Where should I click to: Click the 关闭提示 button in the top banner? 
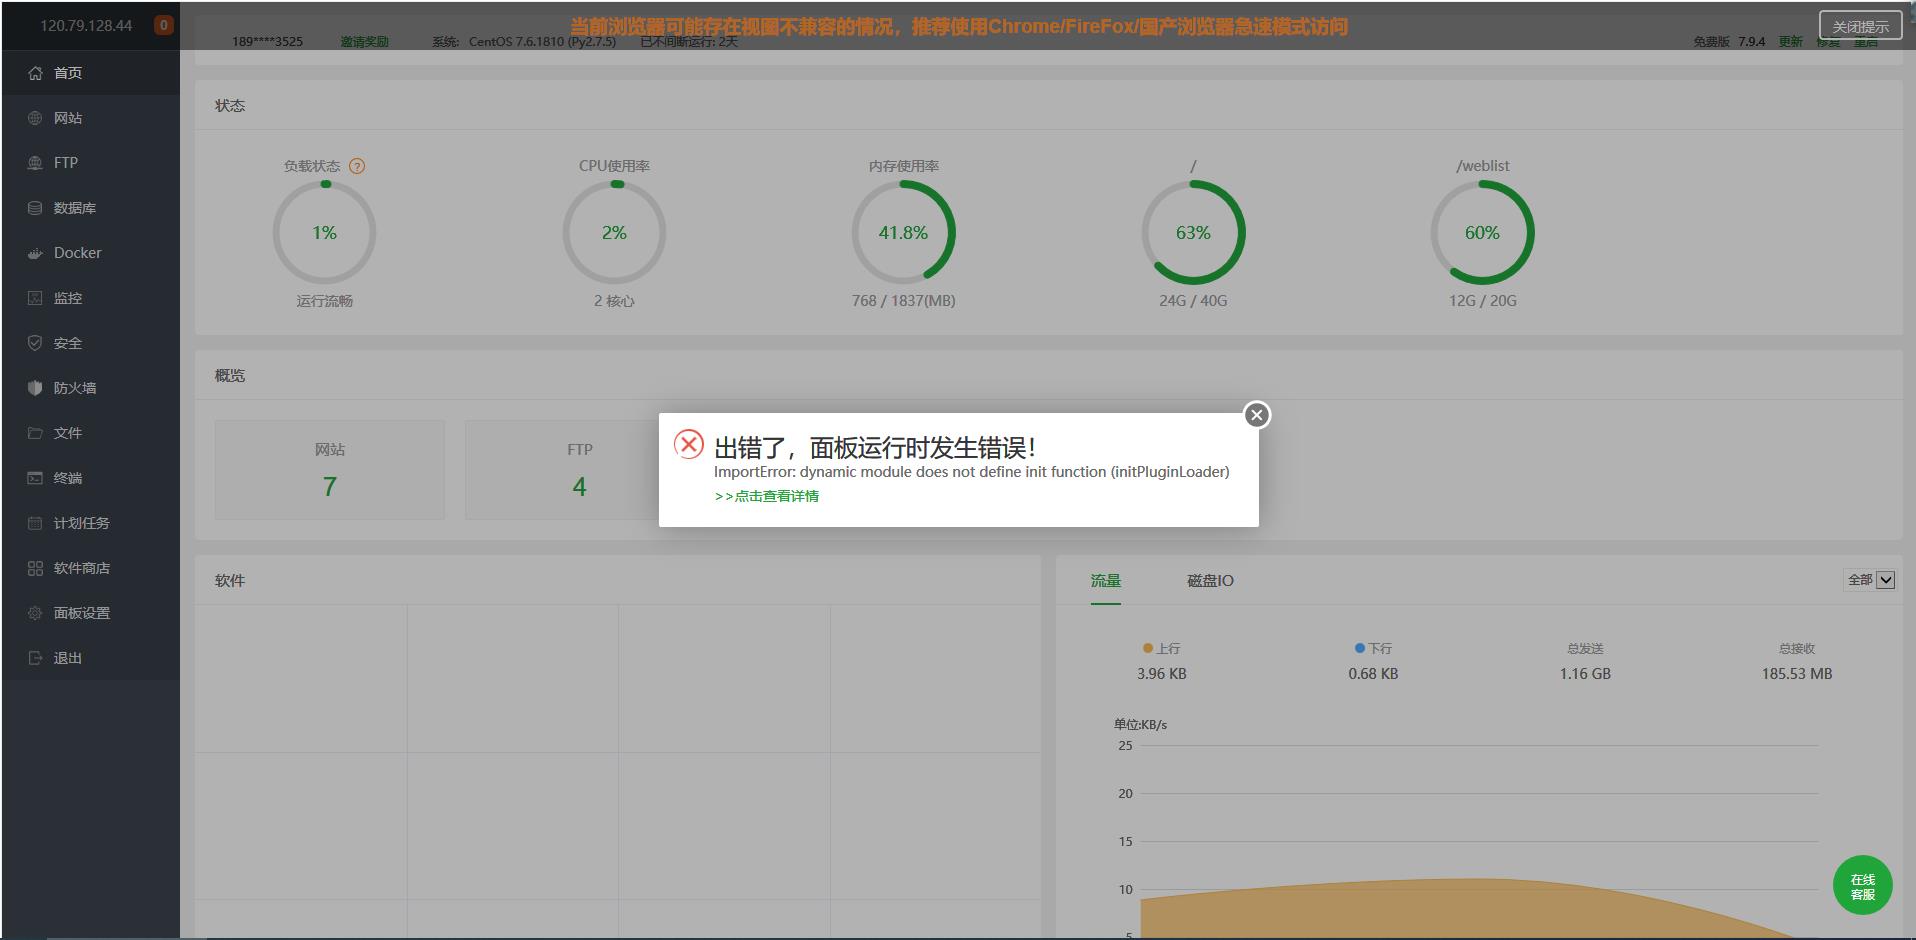pyautogui.click(x=1860, y=27)
